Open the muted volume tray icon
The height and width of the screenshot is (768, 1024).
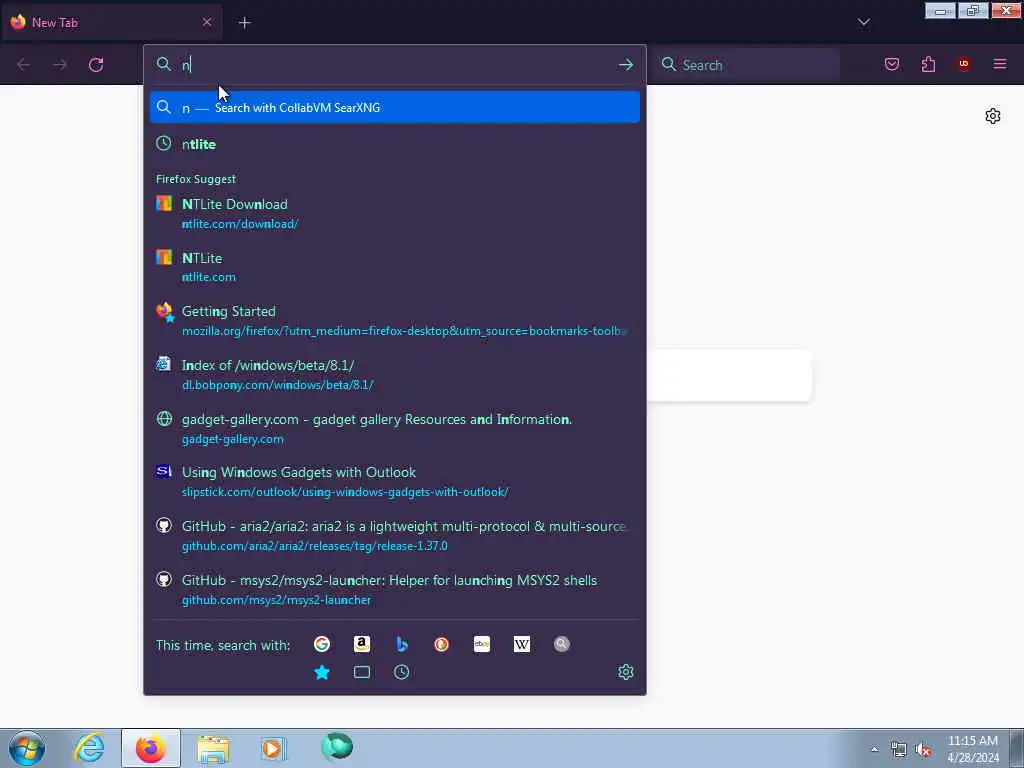(923, 750)
